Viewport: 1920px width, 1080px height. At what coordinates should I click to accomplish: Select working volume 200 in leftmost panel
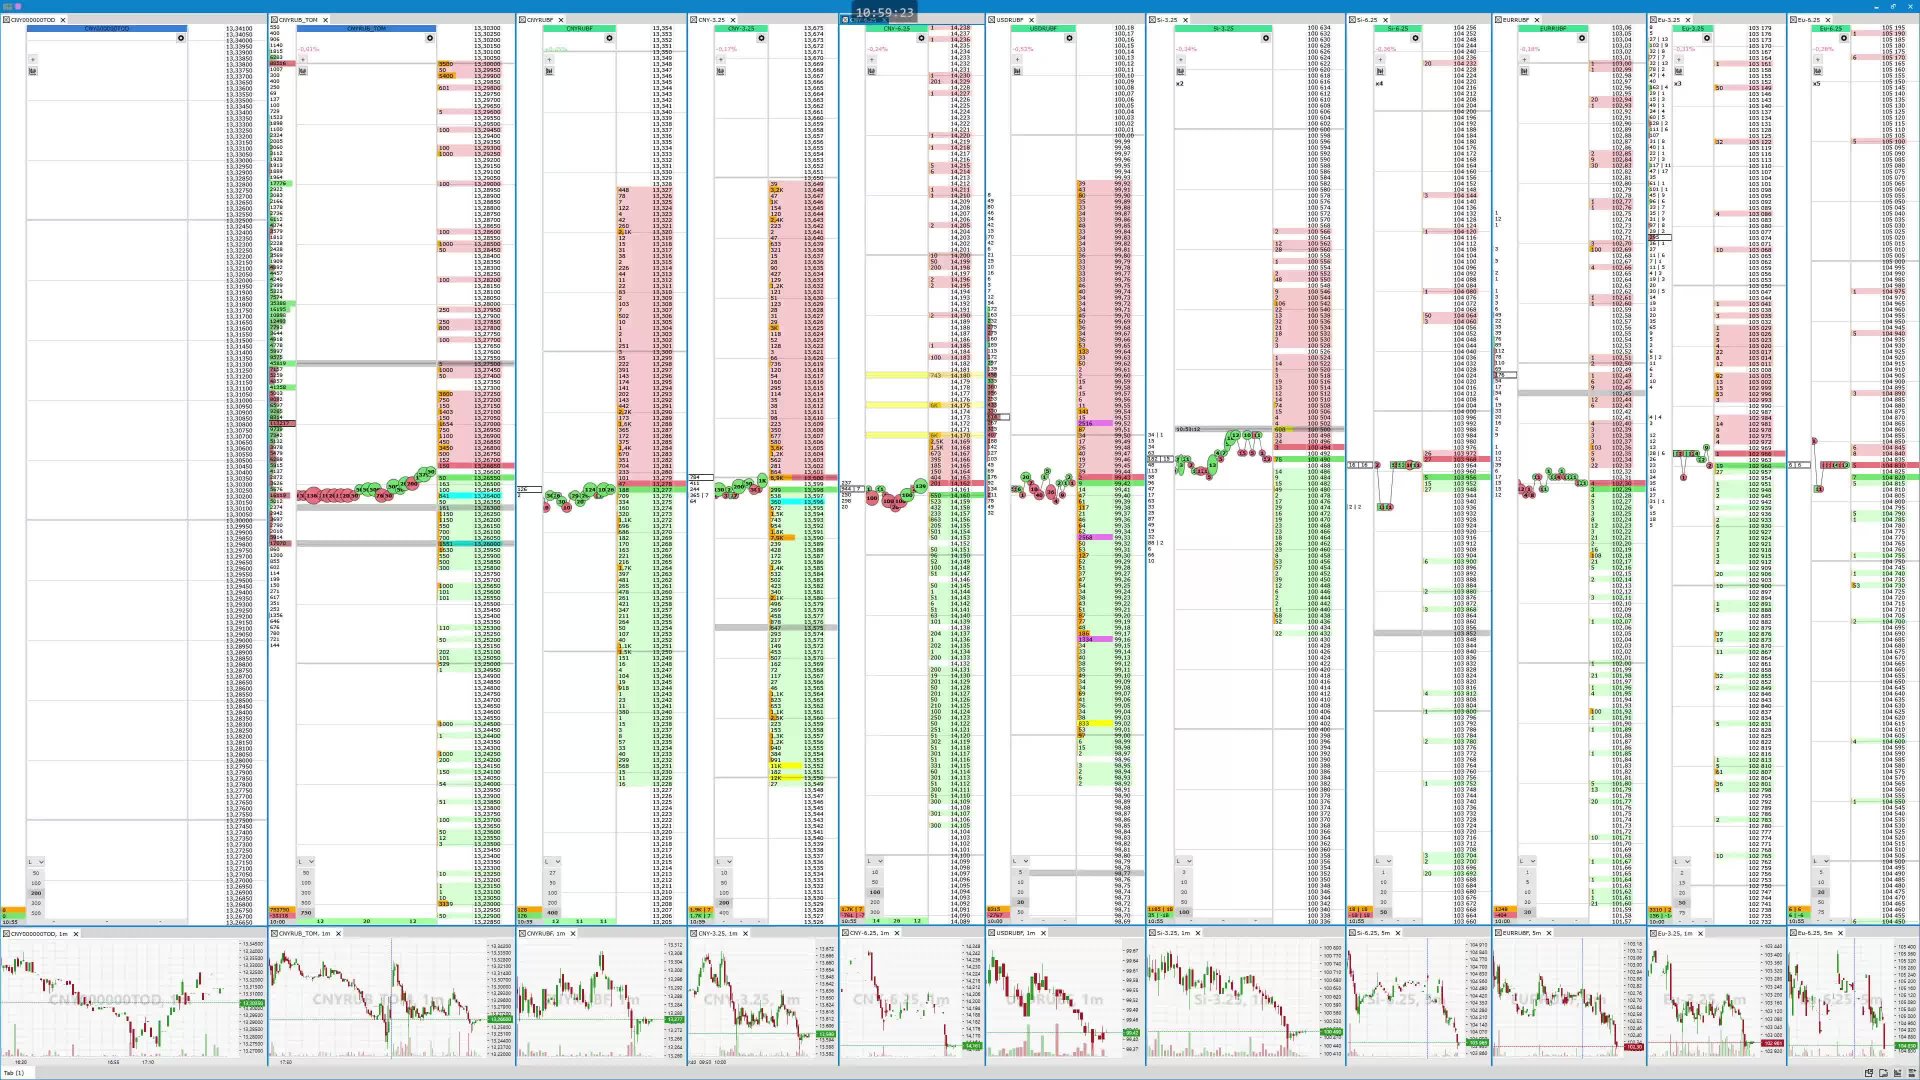(36, 893)
